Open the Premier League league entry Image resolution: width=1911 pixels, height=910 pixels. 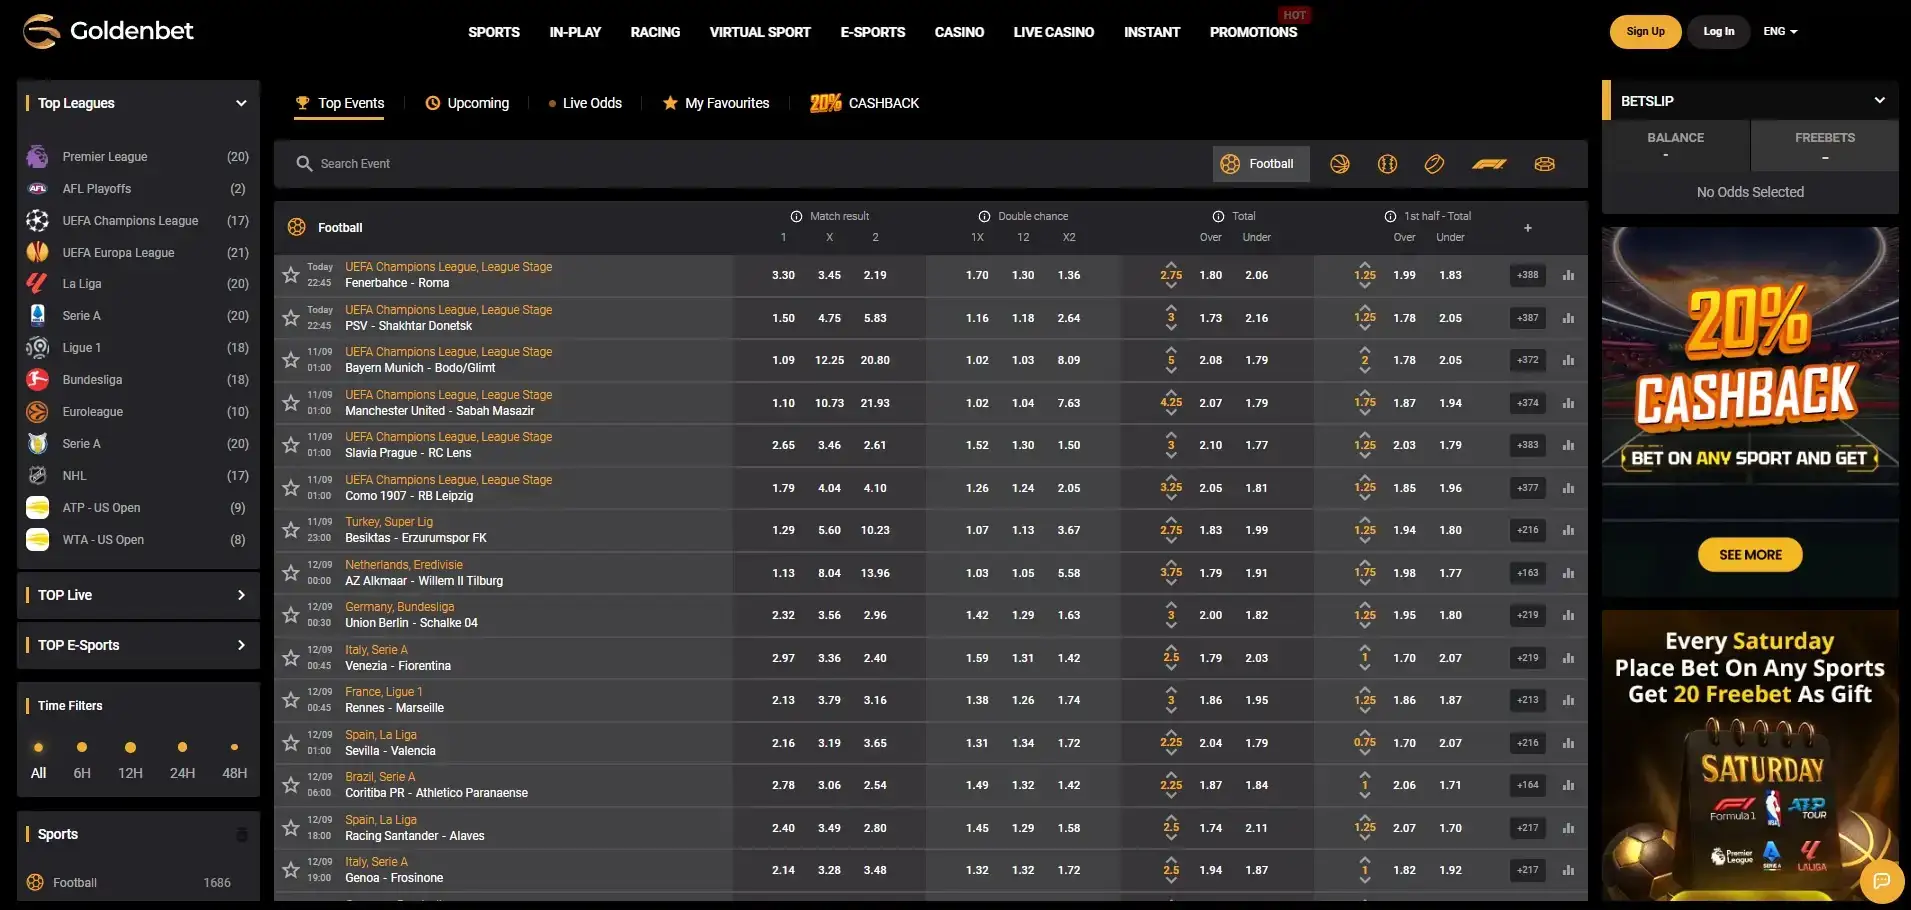[138, 157]
